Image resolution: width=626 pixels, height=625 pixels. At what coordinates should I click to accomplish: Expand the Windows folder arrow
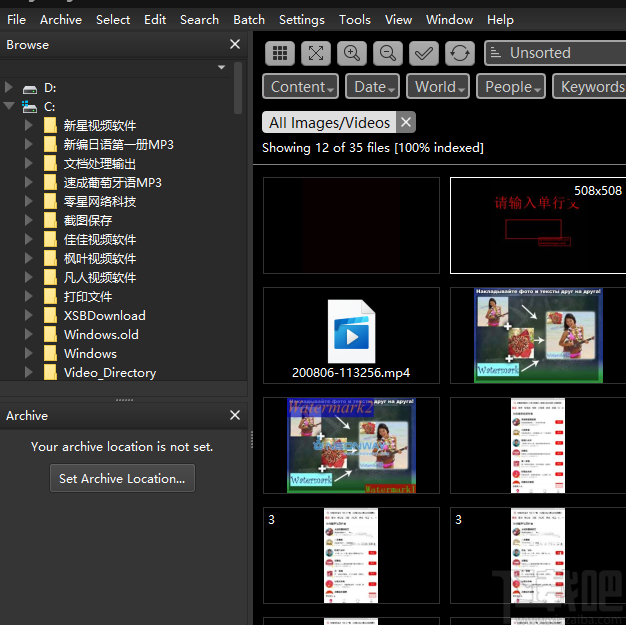[28, 353]
